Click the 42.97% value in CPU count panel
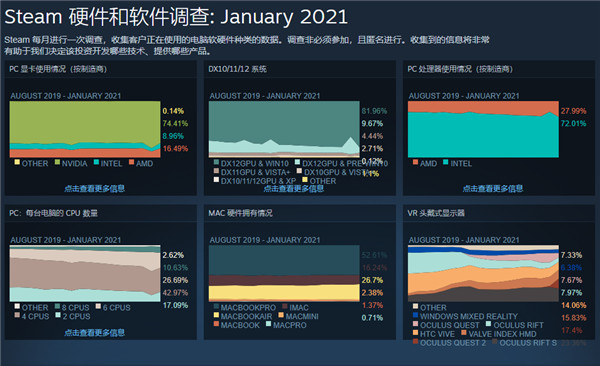This screenshot has height=366, width=600. 175,293
